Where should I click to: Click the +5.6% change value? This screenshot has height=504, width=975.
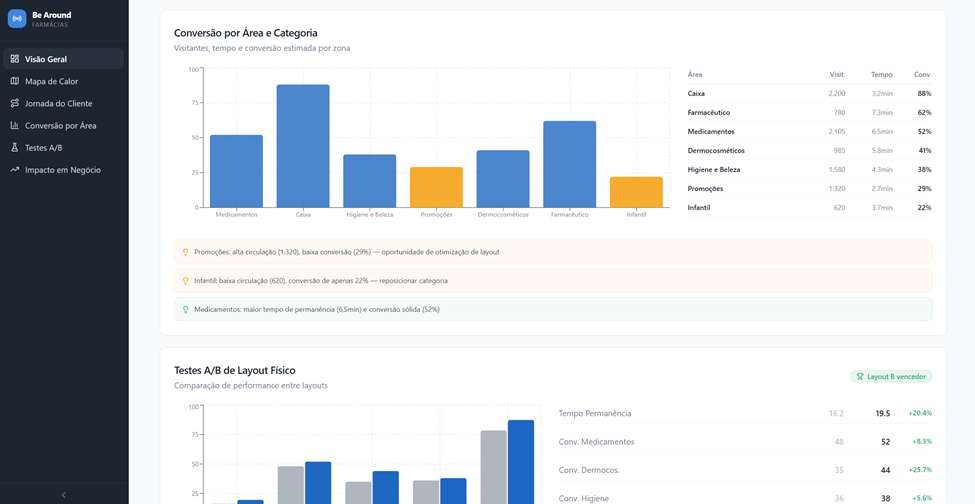(x=922, y=498)
